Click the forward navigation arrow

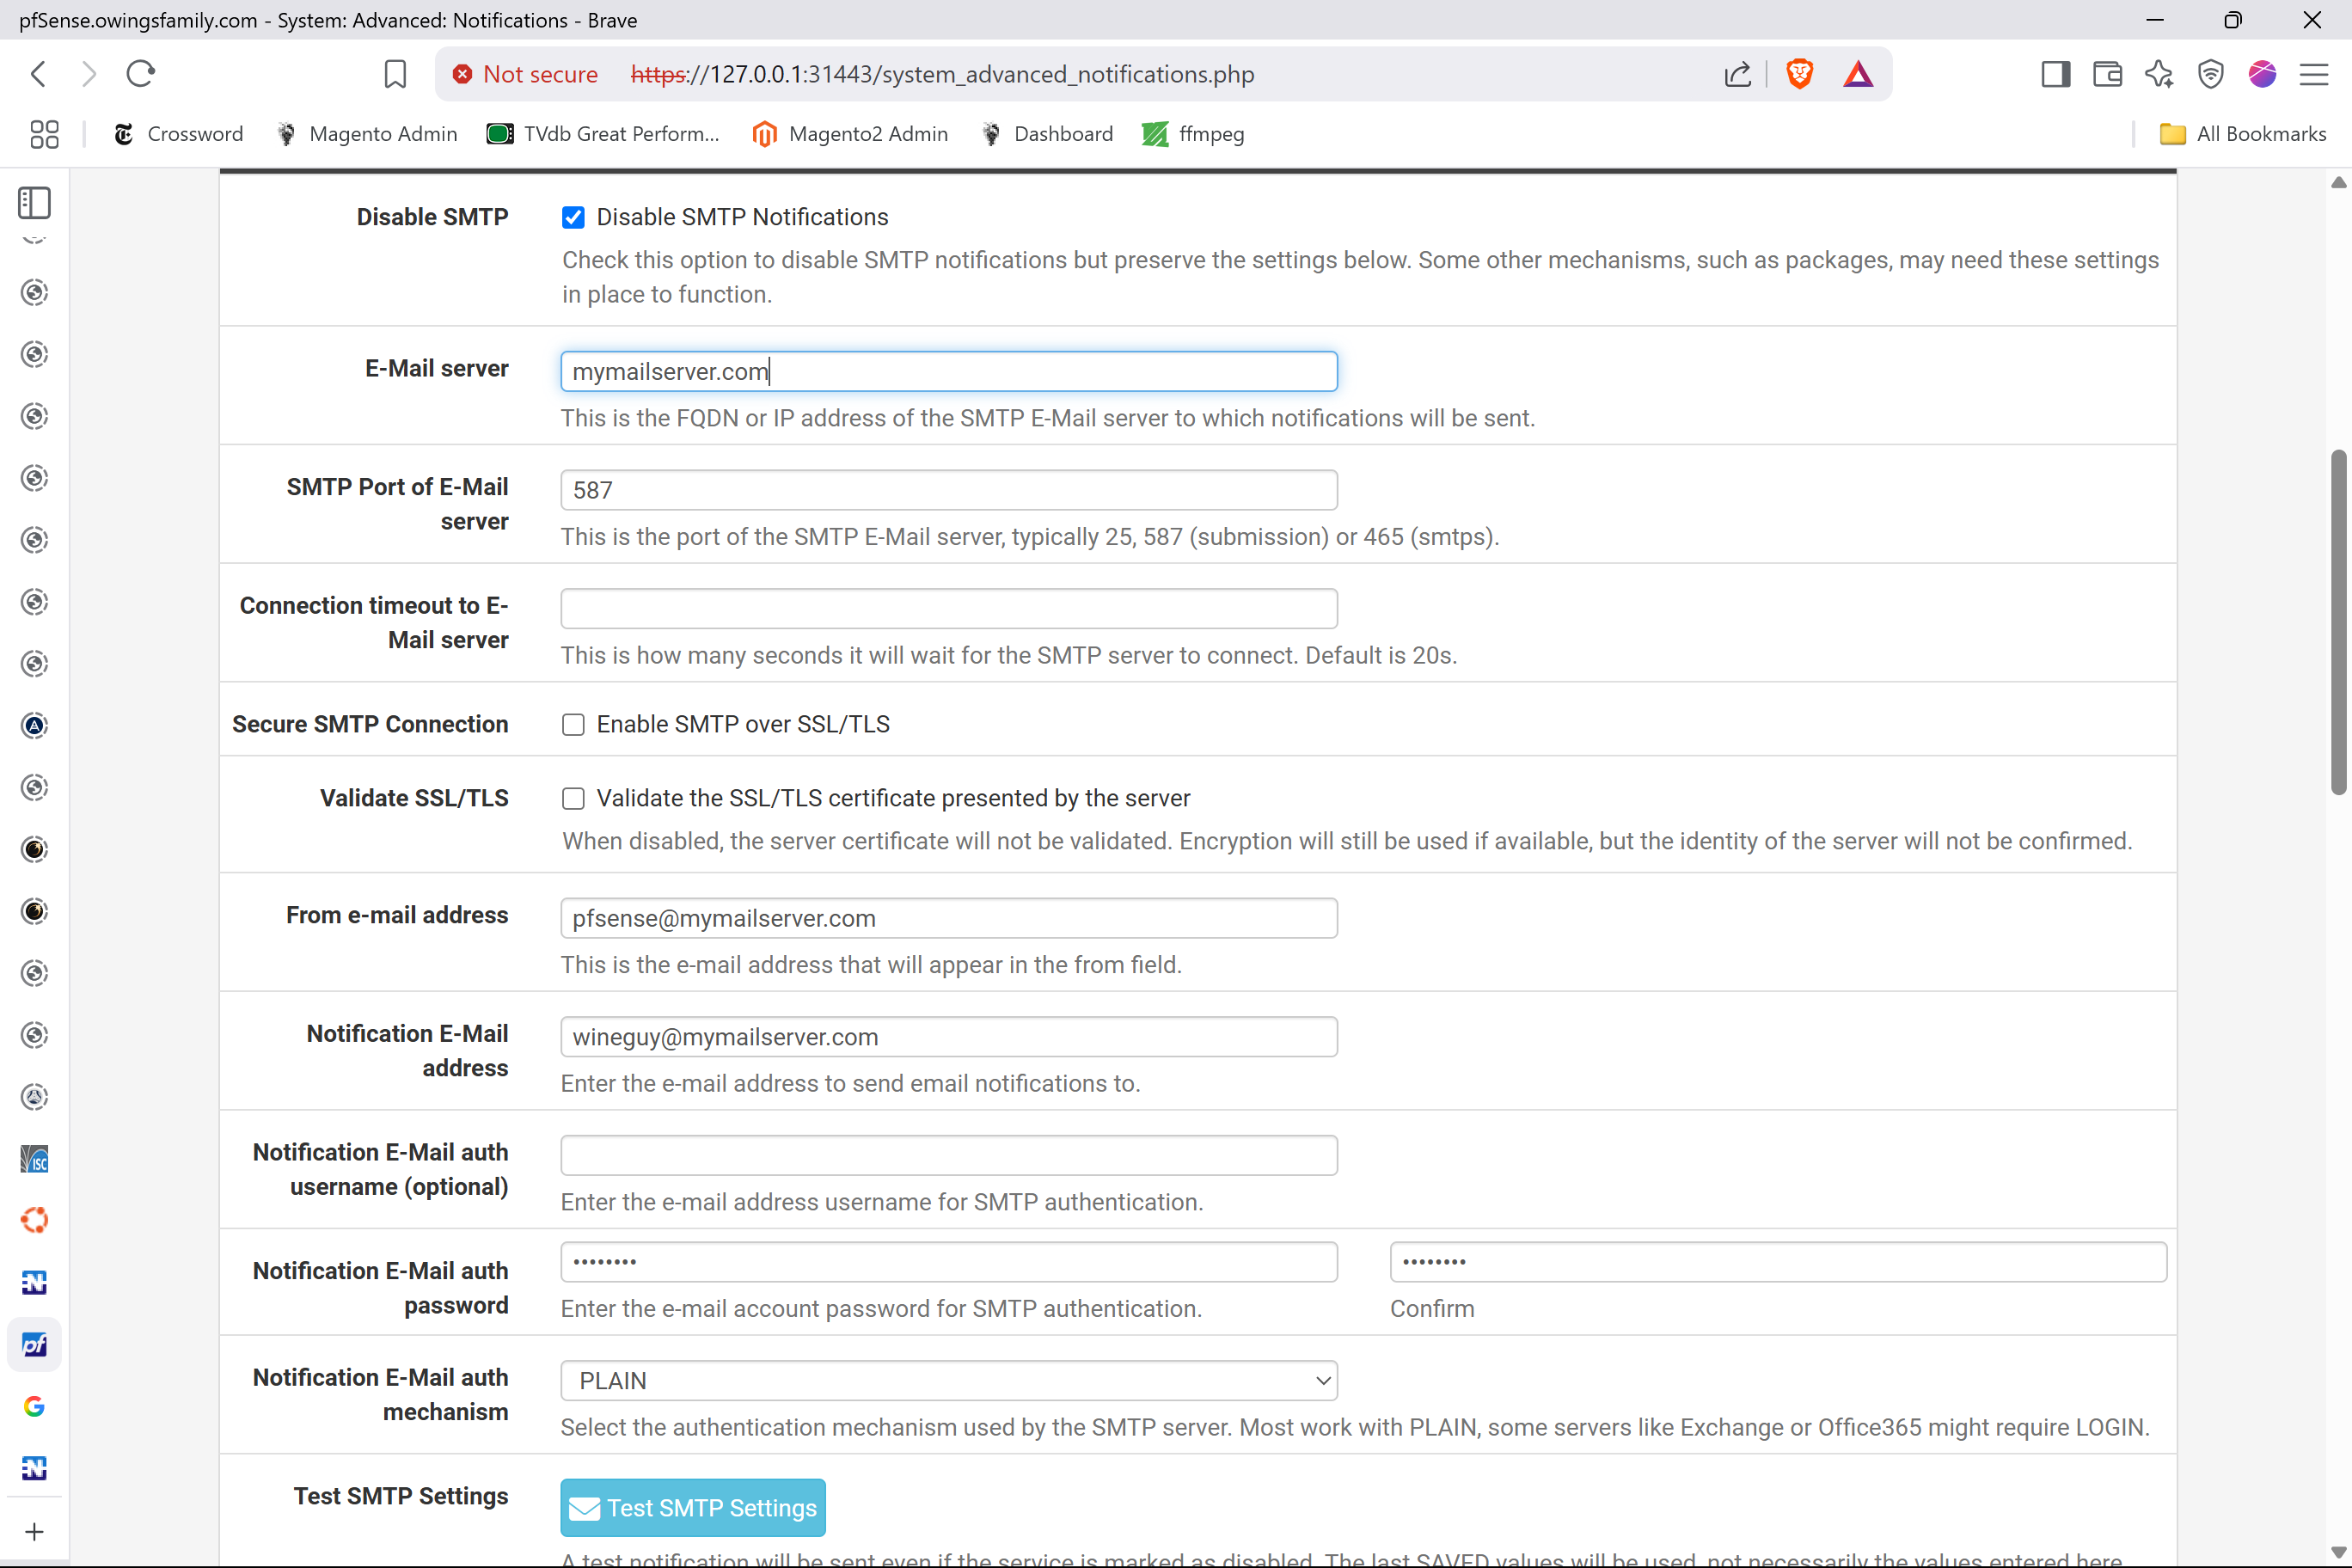tap(89, 74)
